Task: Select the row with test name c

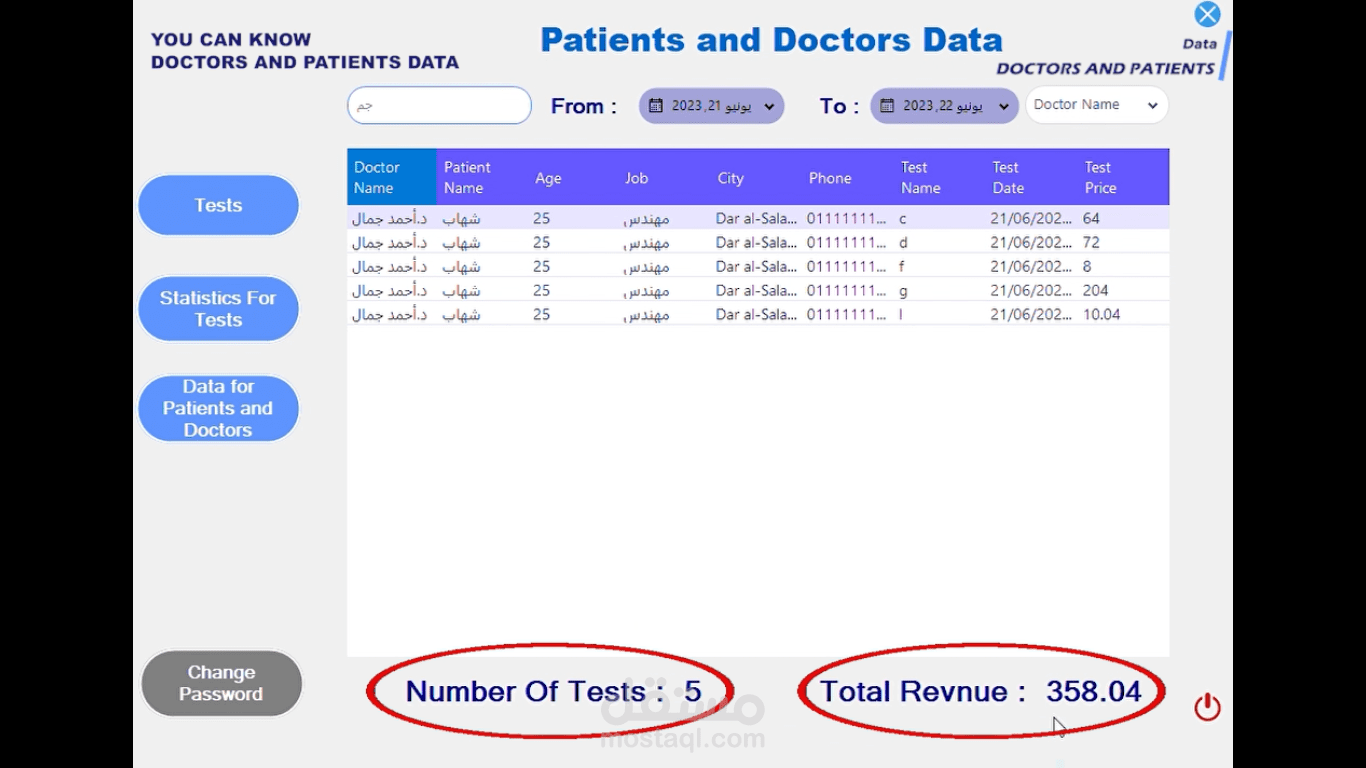Action: point(757,218)
